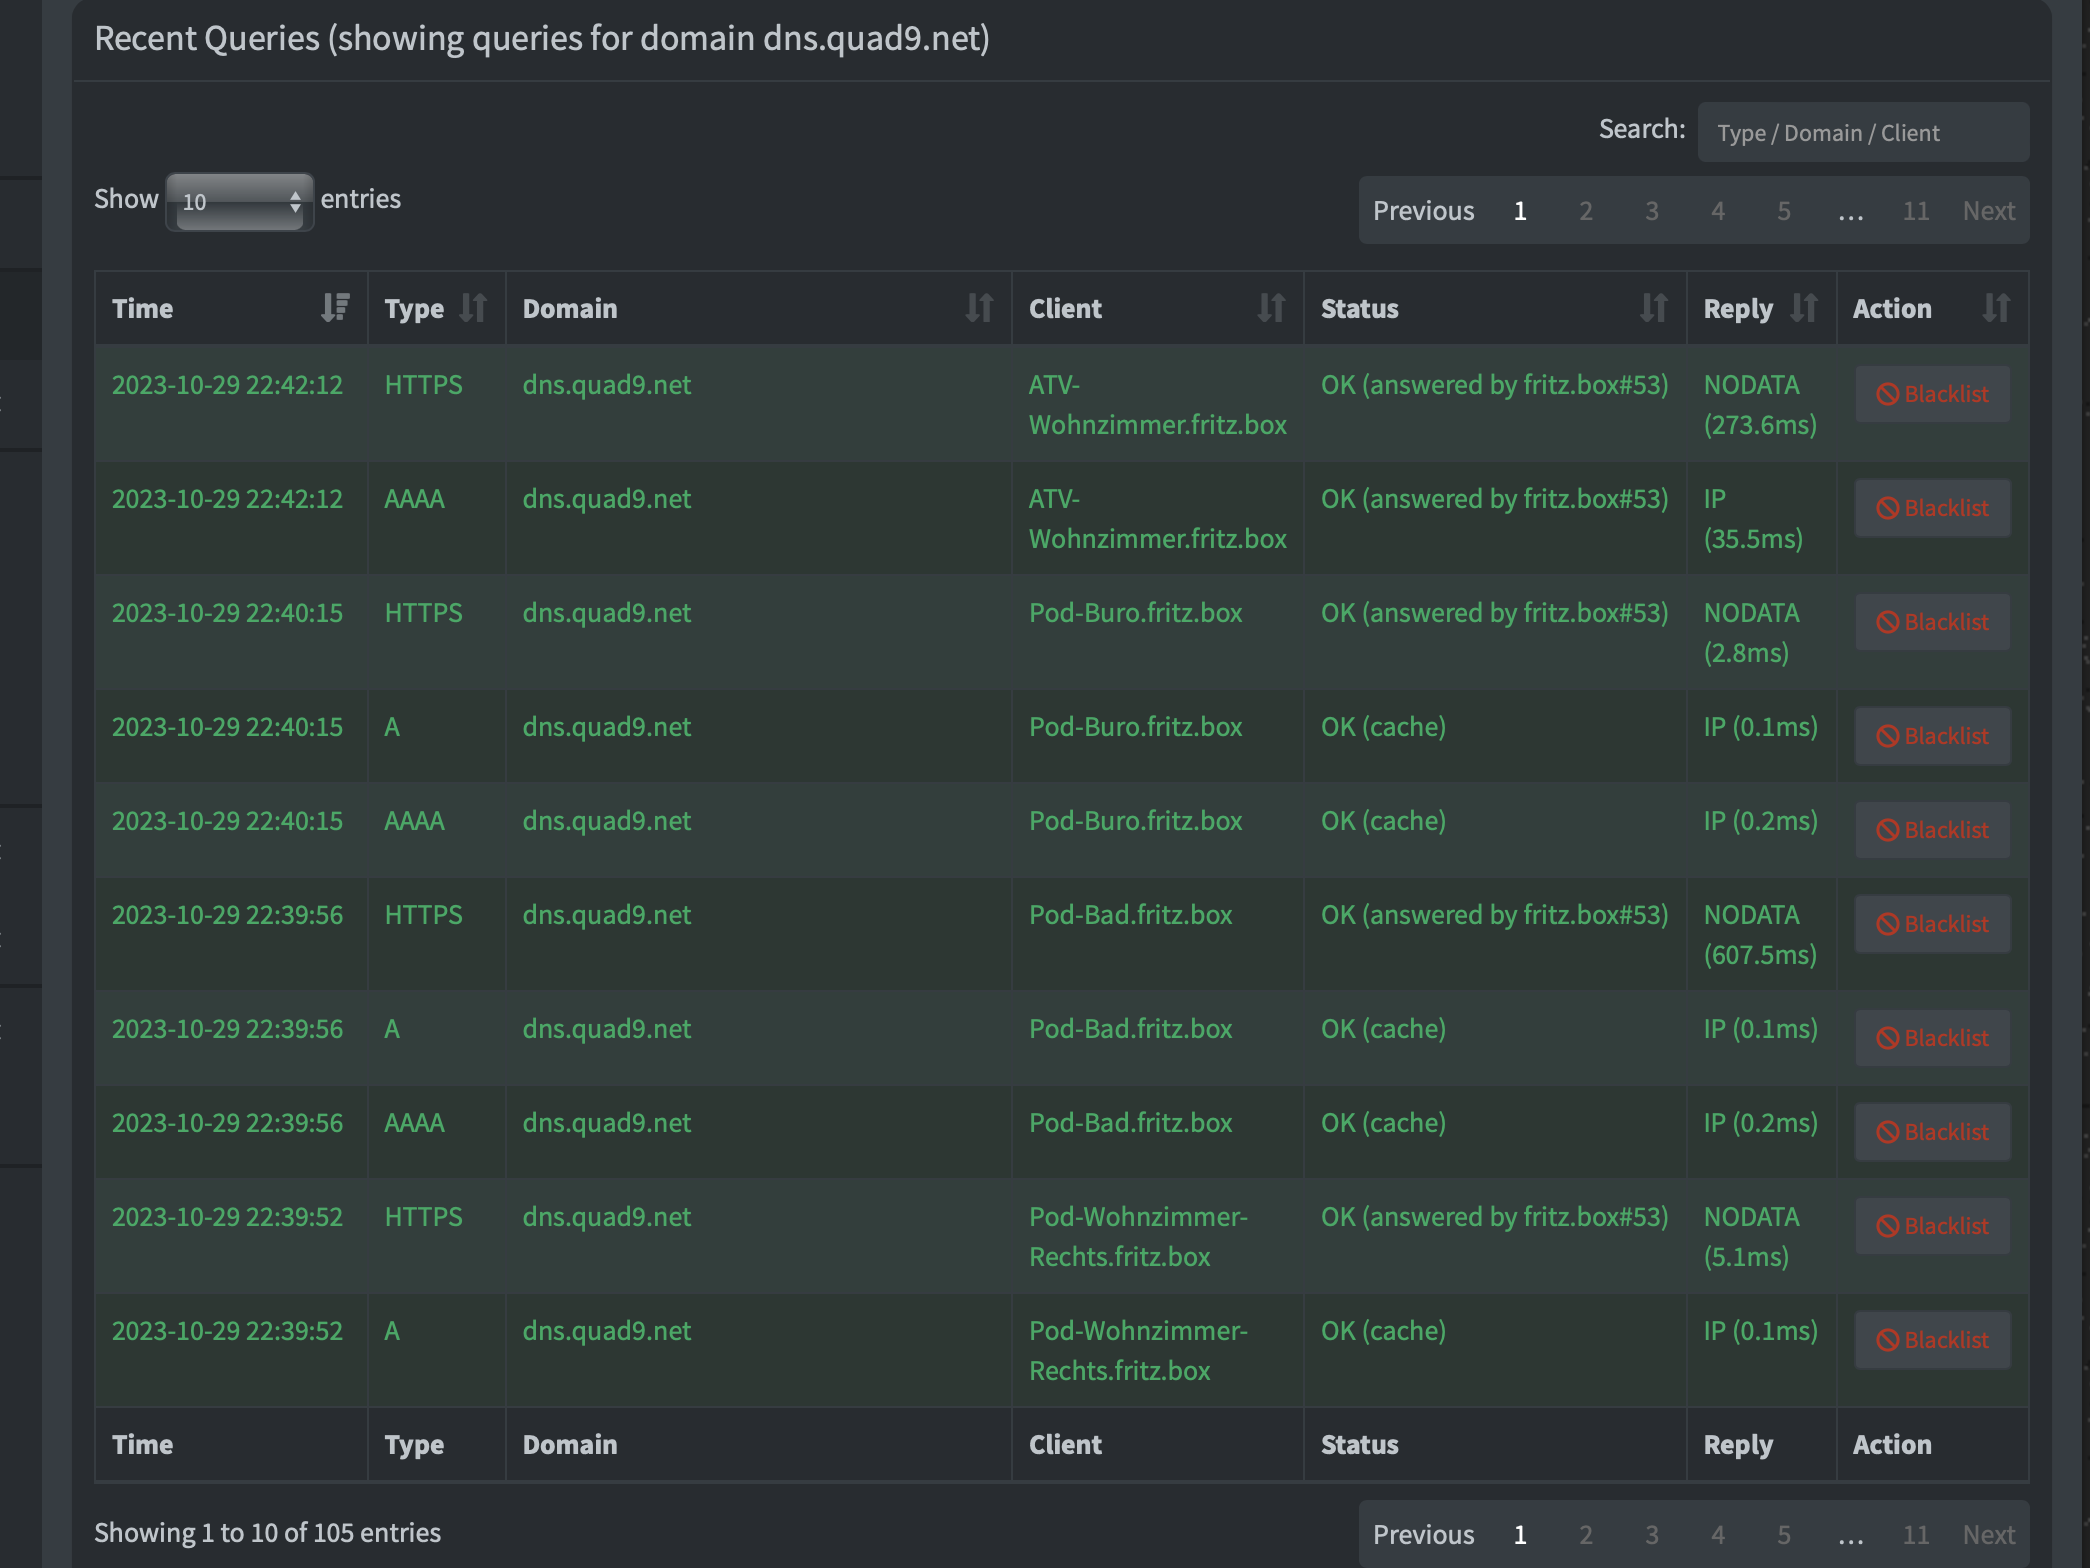Click the Pod-Buro.fritz.box HTTPS row client
Image resolution: width=2090 pixels, height=1568 pixels.
[1135, 613]
